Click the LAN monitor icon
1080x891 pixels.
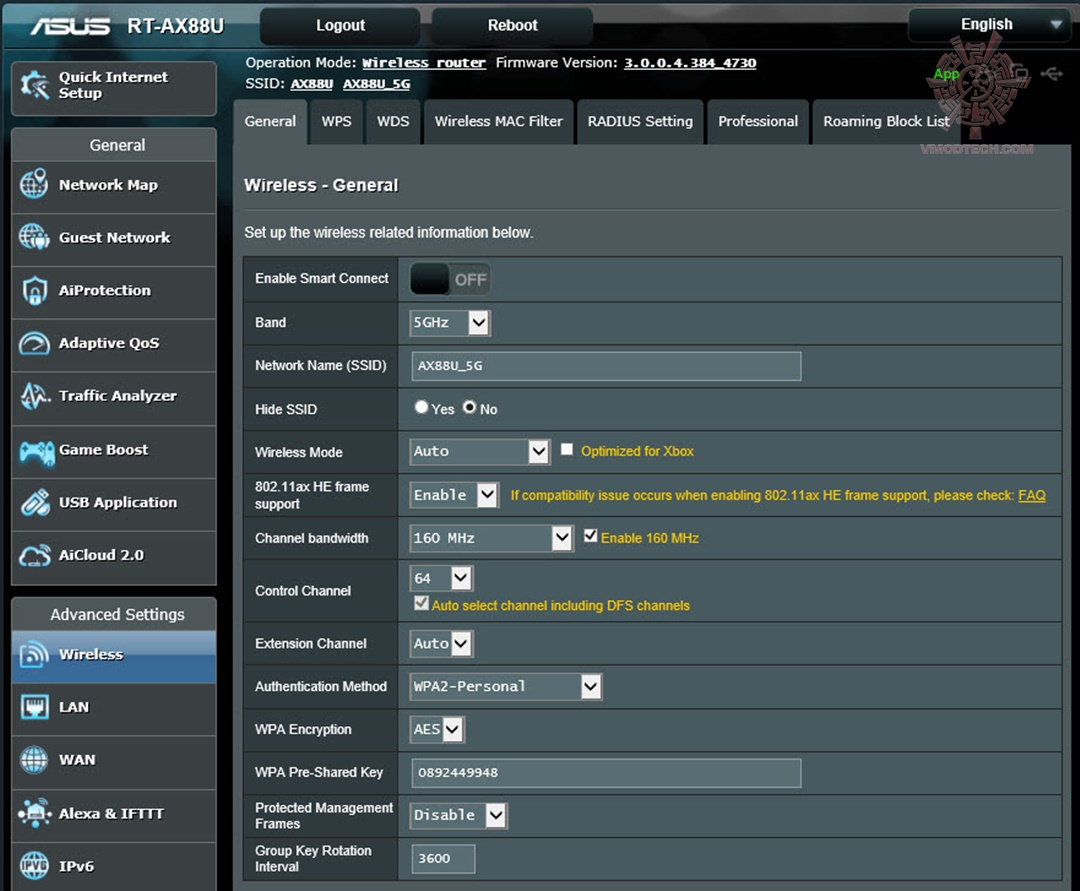(34, 707)
